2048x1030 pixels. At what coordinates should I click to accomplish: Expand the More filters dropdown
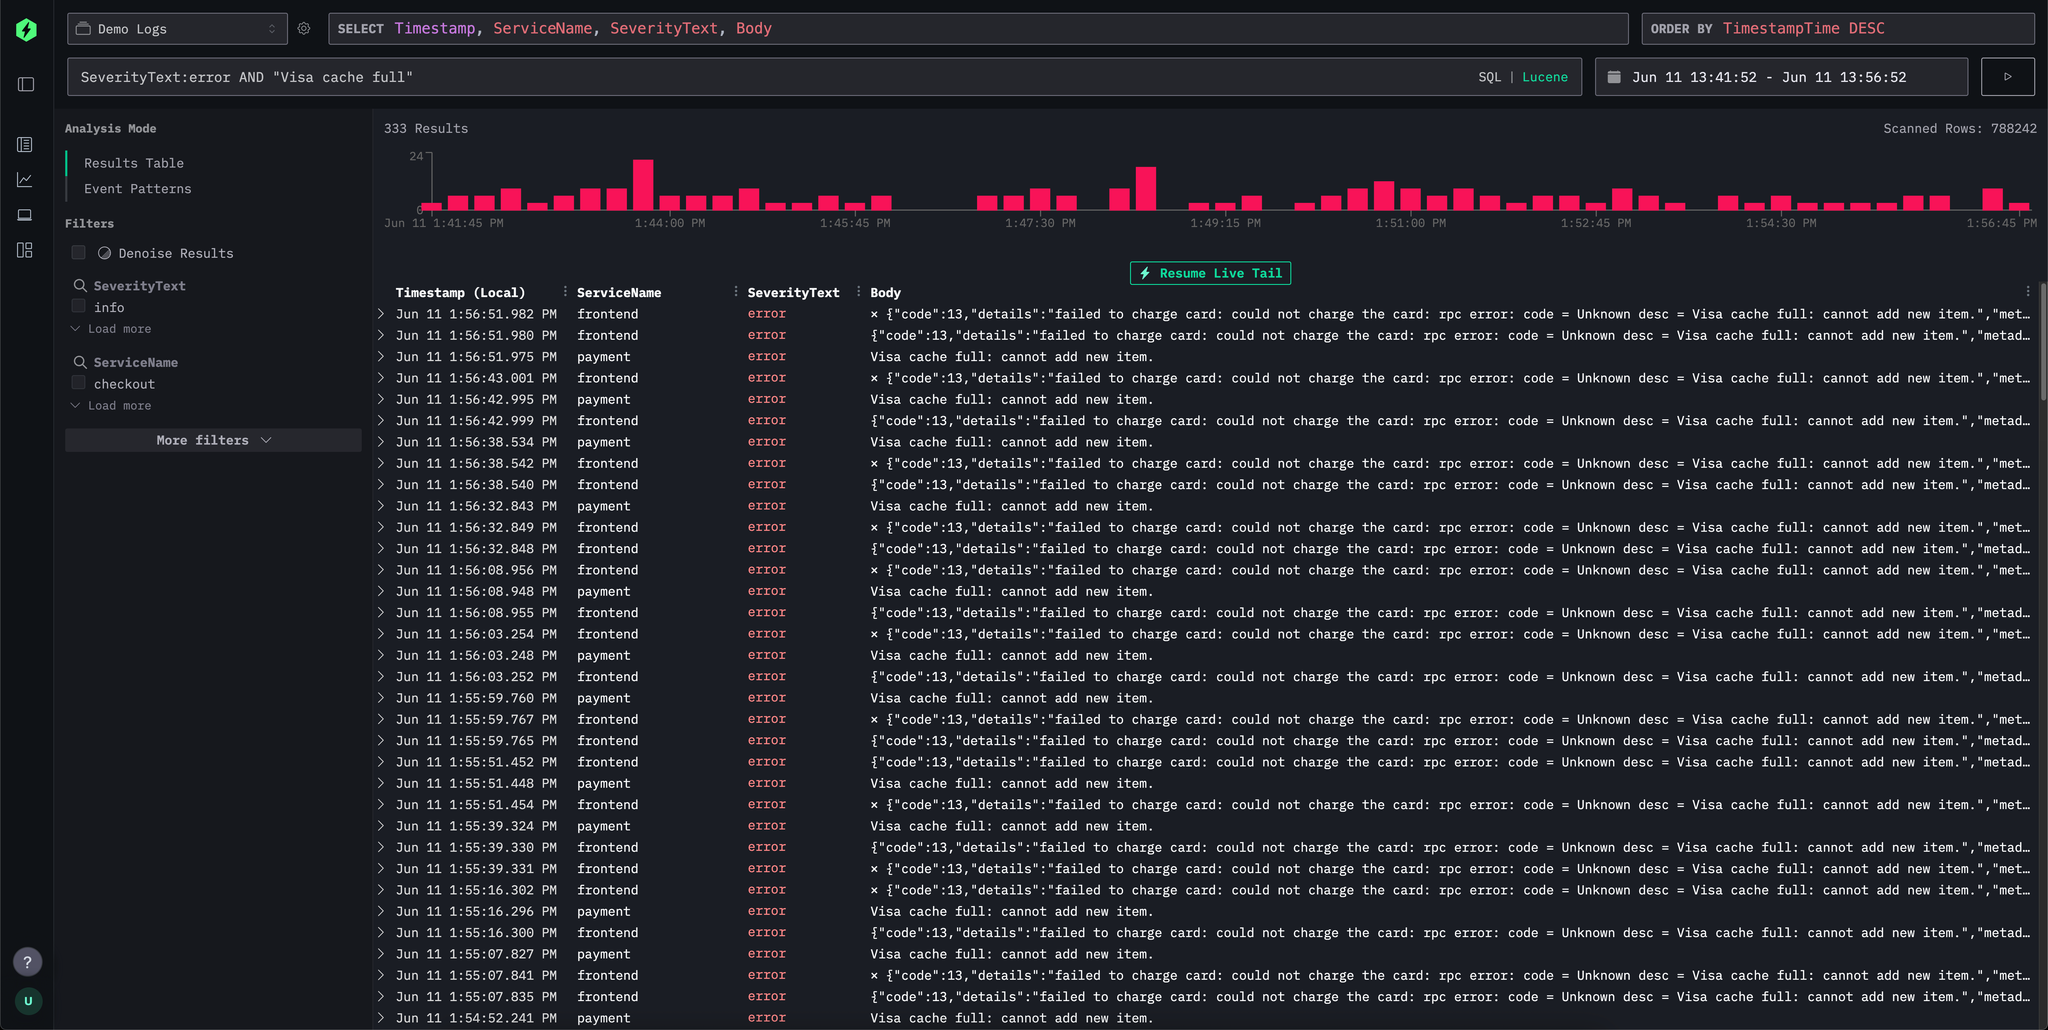point(212,440)
